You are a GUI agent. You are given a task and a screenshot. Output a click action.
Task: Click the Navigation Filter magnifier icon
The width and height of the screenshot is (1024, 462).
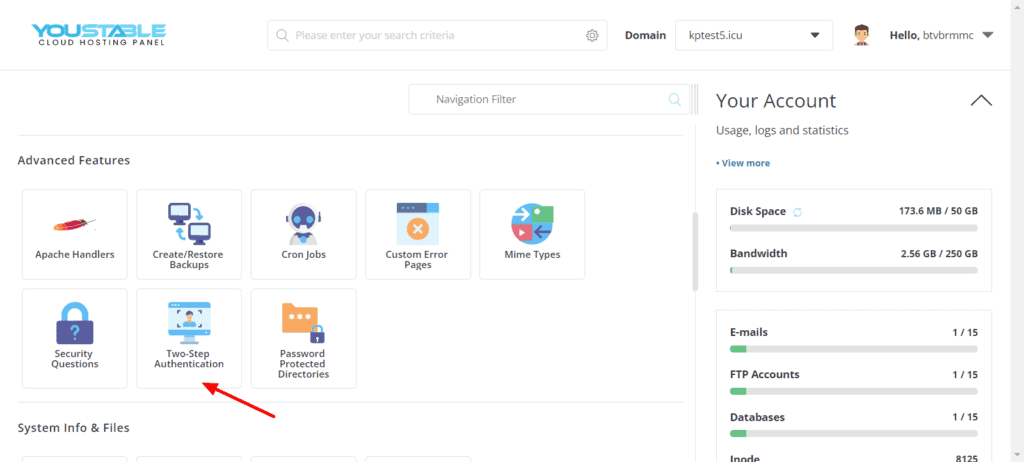coord(675,100)
